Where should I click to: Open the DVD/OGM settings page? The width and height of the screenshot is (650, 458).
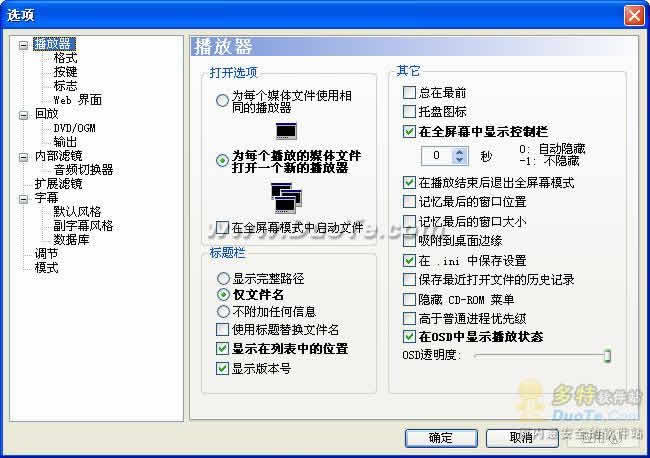click(75, 128)
